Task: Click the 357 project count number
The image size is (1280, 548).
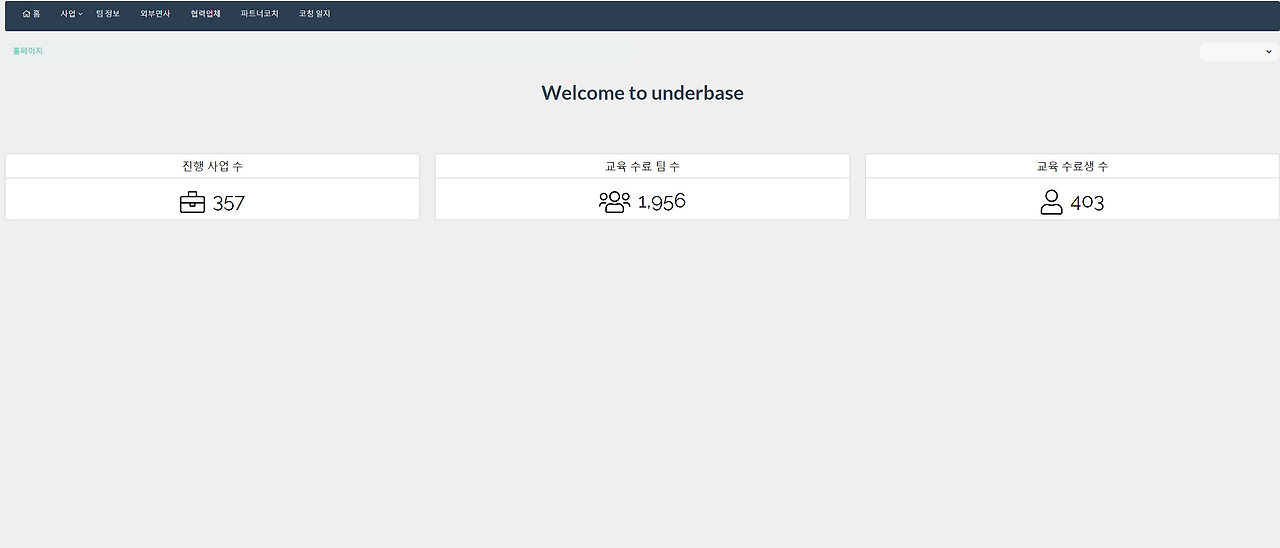Action: pyautogui.click(x=229, y=203)
